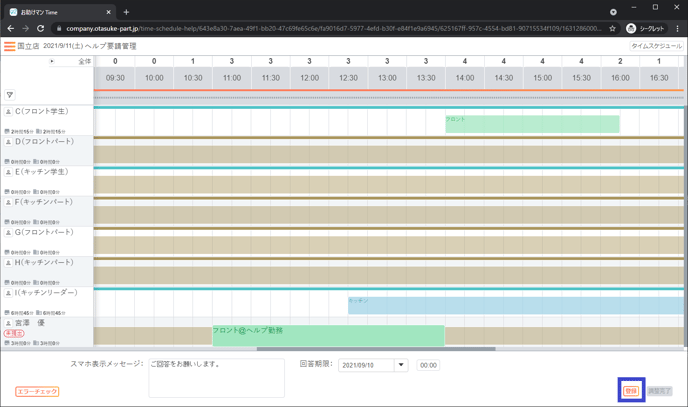Reload the page in the browser
Viewport: 688px width, 407px height.
point(41,29)
